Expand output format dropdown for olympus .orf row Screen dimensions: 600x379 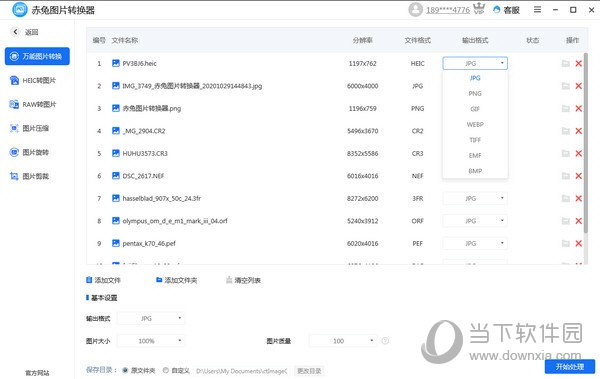click(x=475, y=221)
